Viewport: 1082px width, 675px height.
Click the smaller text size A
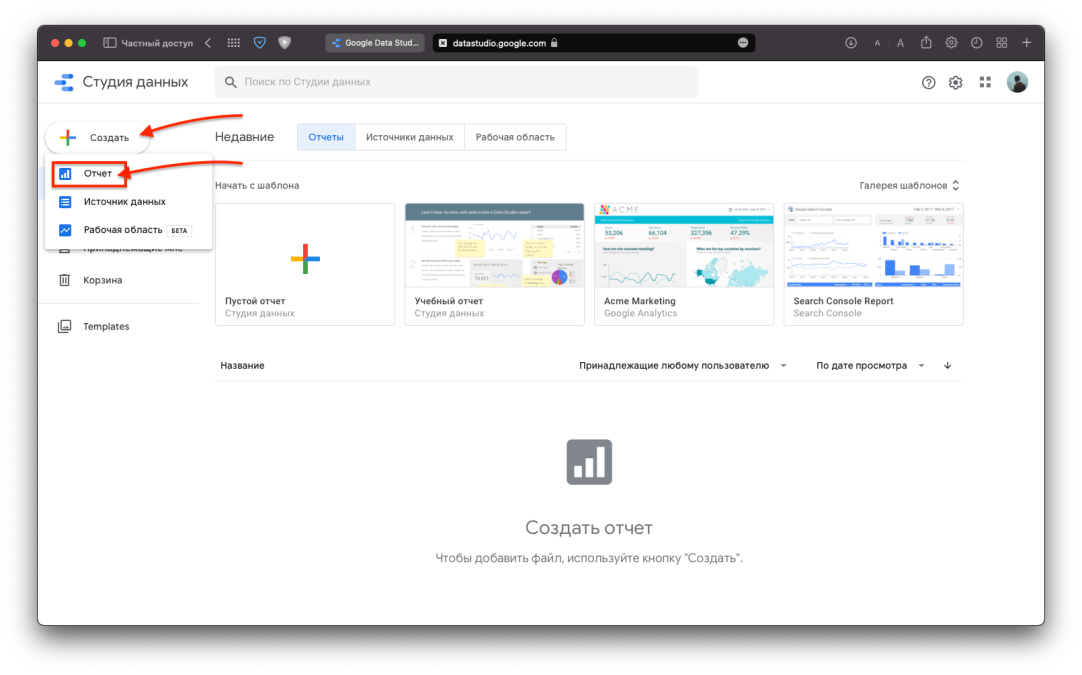click(877, 43)
